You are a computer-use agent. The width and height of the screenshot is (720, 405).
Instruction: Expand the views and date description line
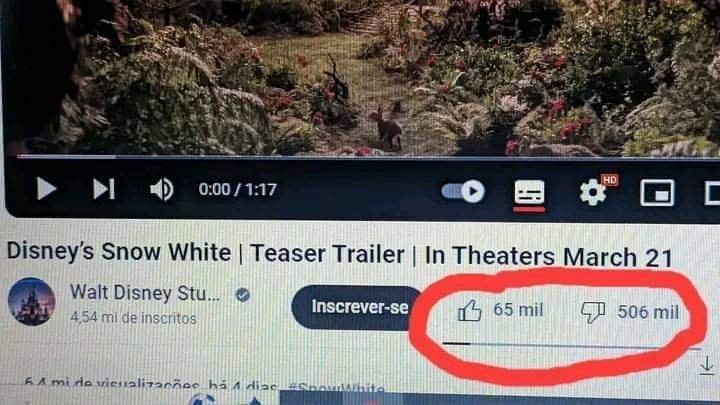(x=151, y=385)
